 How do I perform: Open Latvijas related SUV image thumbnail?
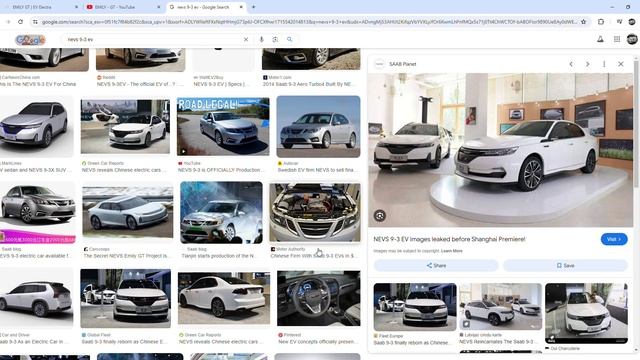click(x=500, y=307)
